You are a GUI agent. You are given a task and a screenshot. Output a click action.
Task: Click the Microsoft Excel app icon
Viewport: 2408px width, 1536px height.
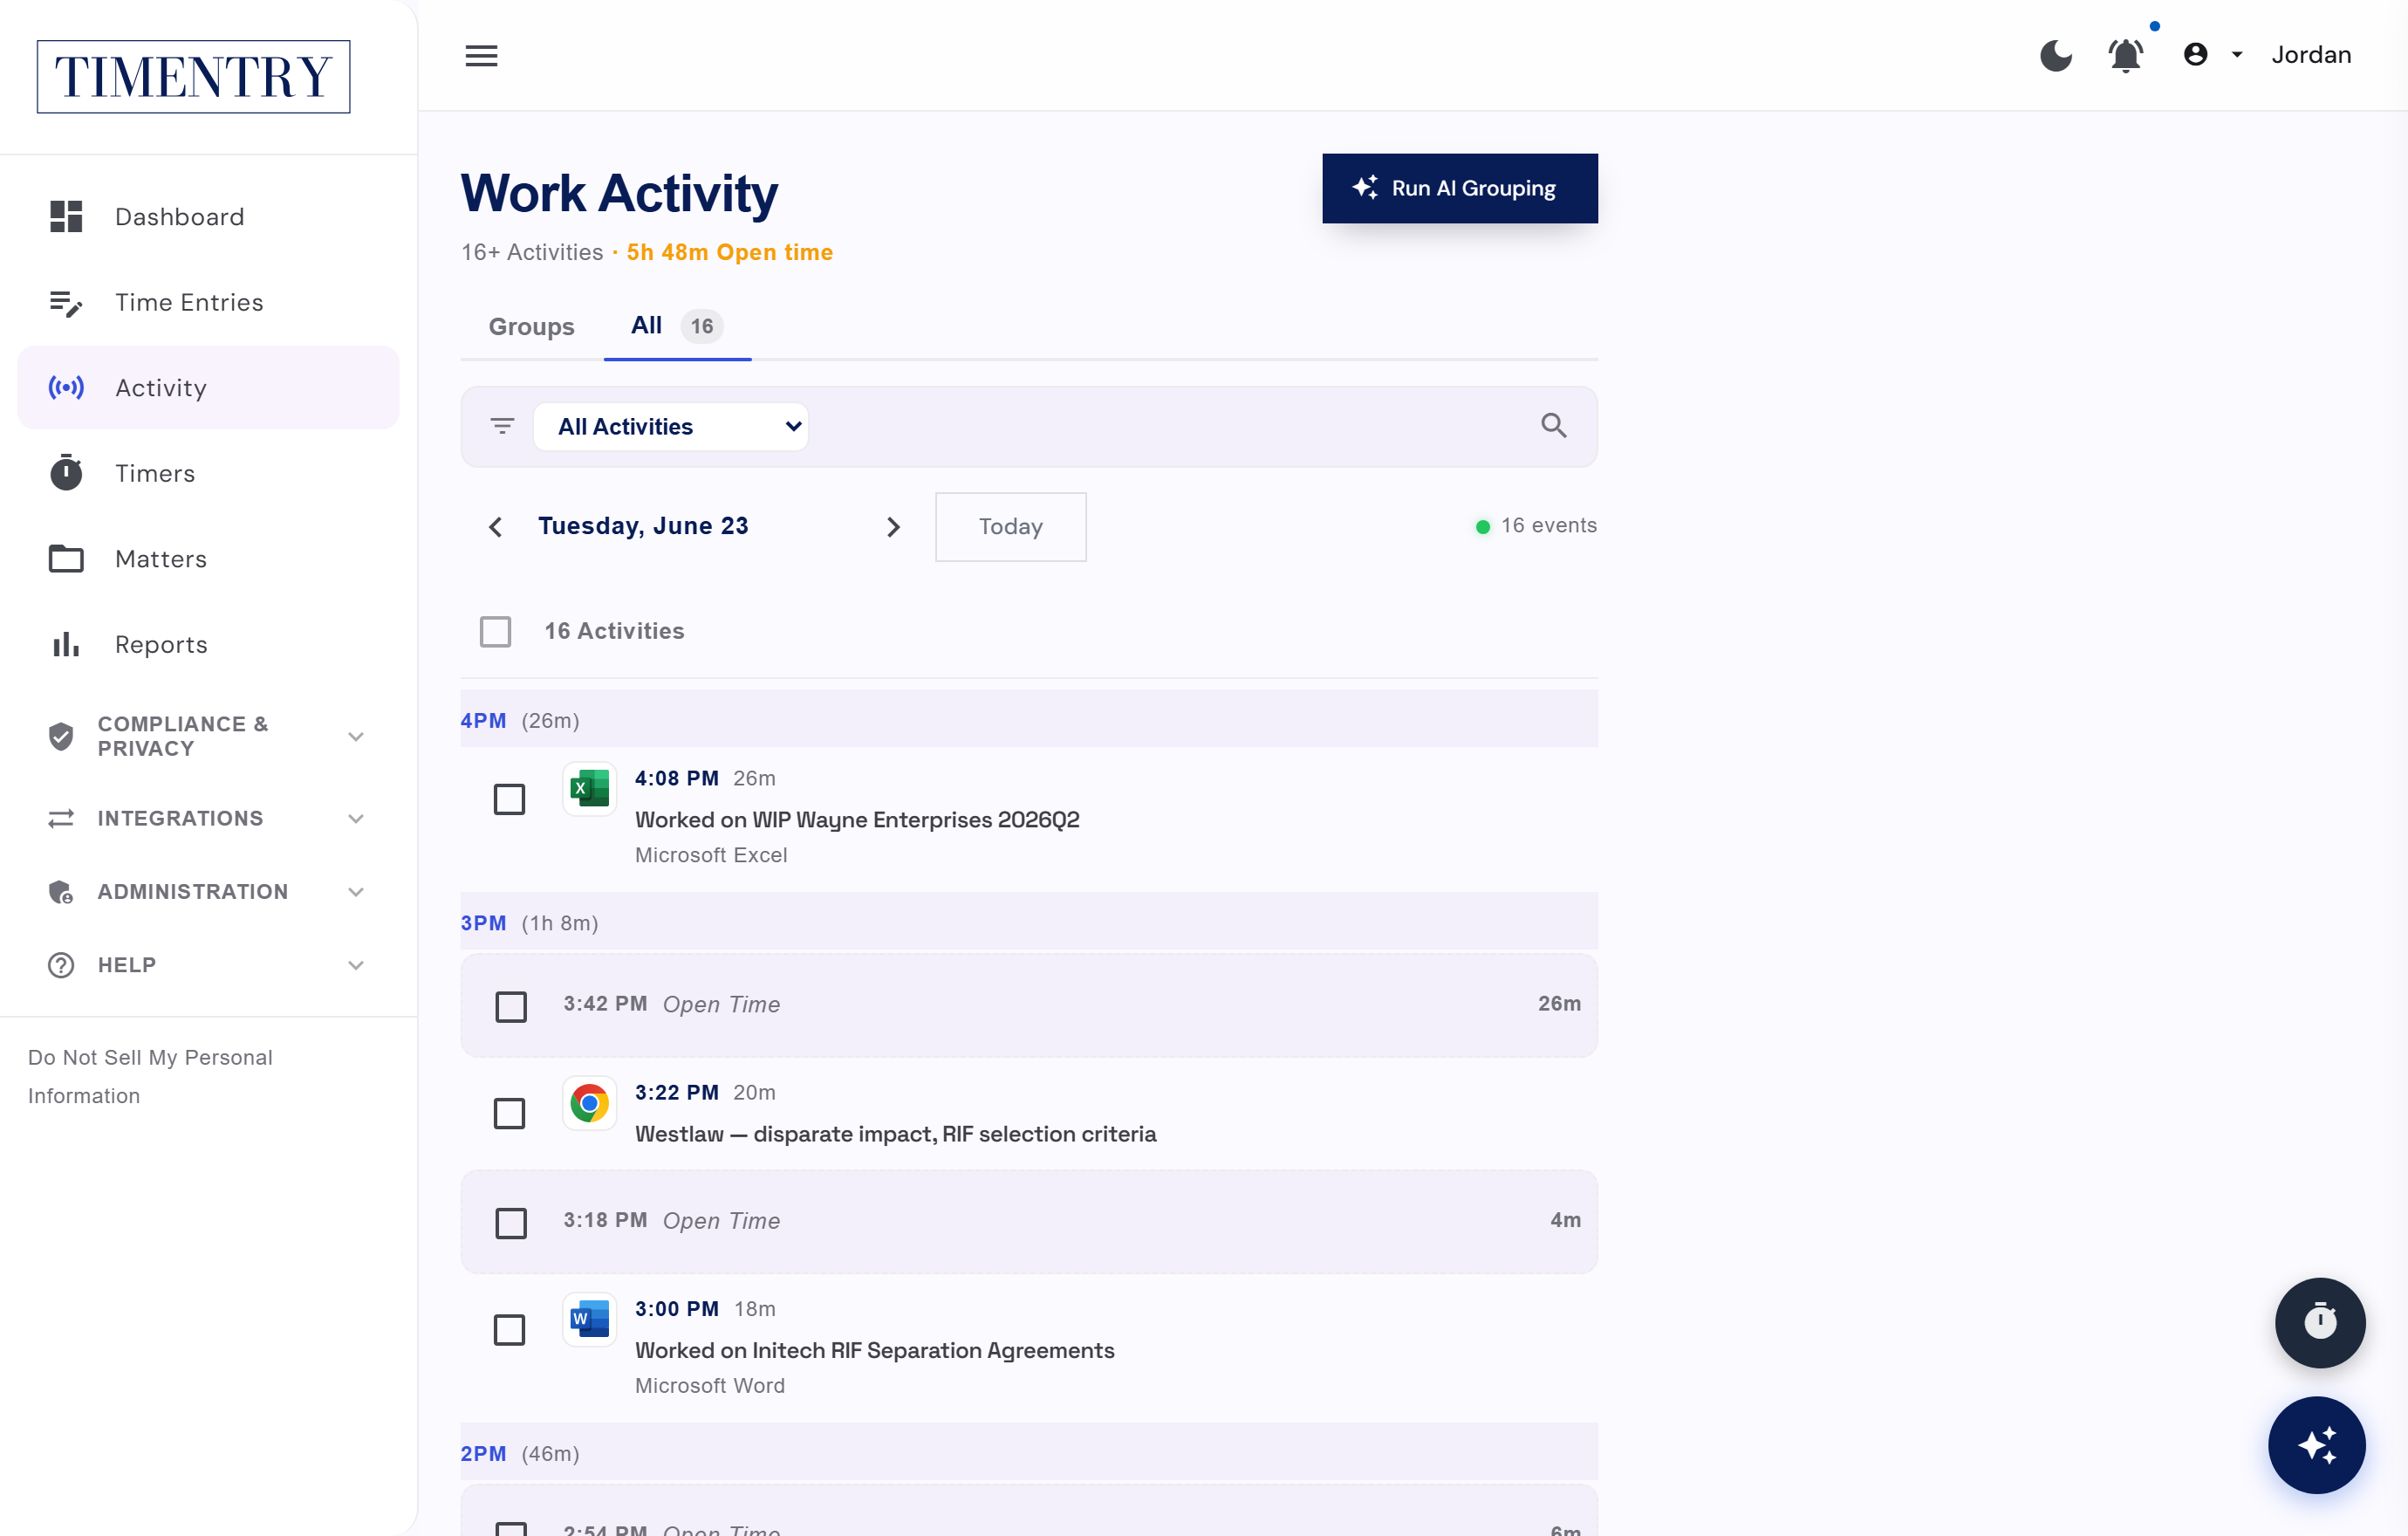pyautogui.click(x=590, y=789)
